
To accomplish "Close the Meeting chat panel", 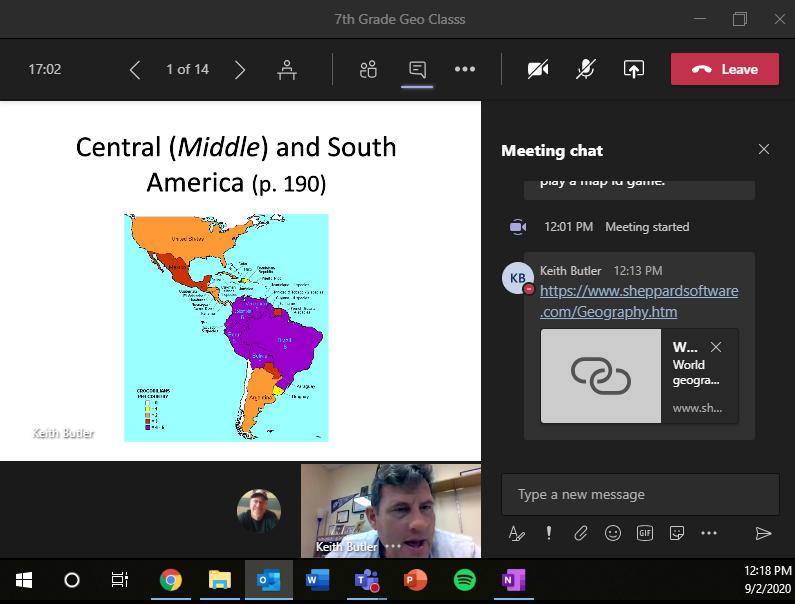I will coord(764,149).
